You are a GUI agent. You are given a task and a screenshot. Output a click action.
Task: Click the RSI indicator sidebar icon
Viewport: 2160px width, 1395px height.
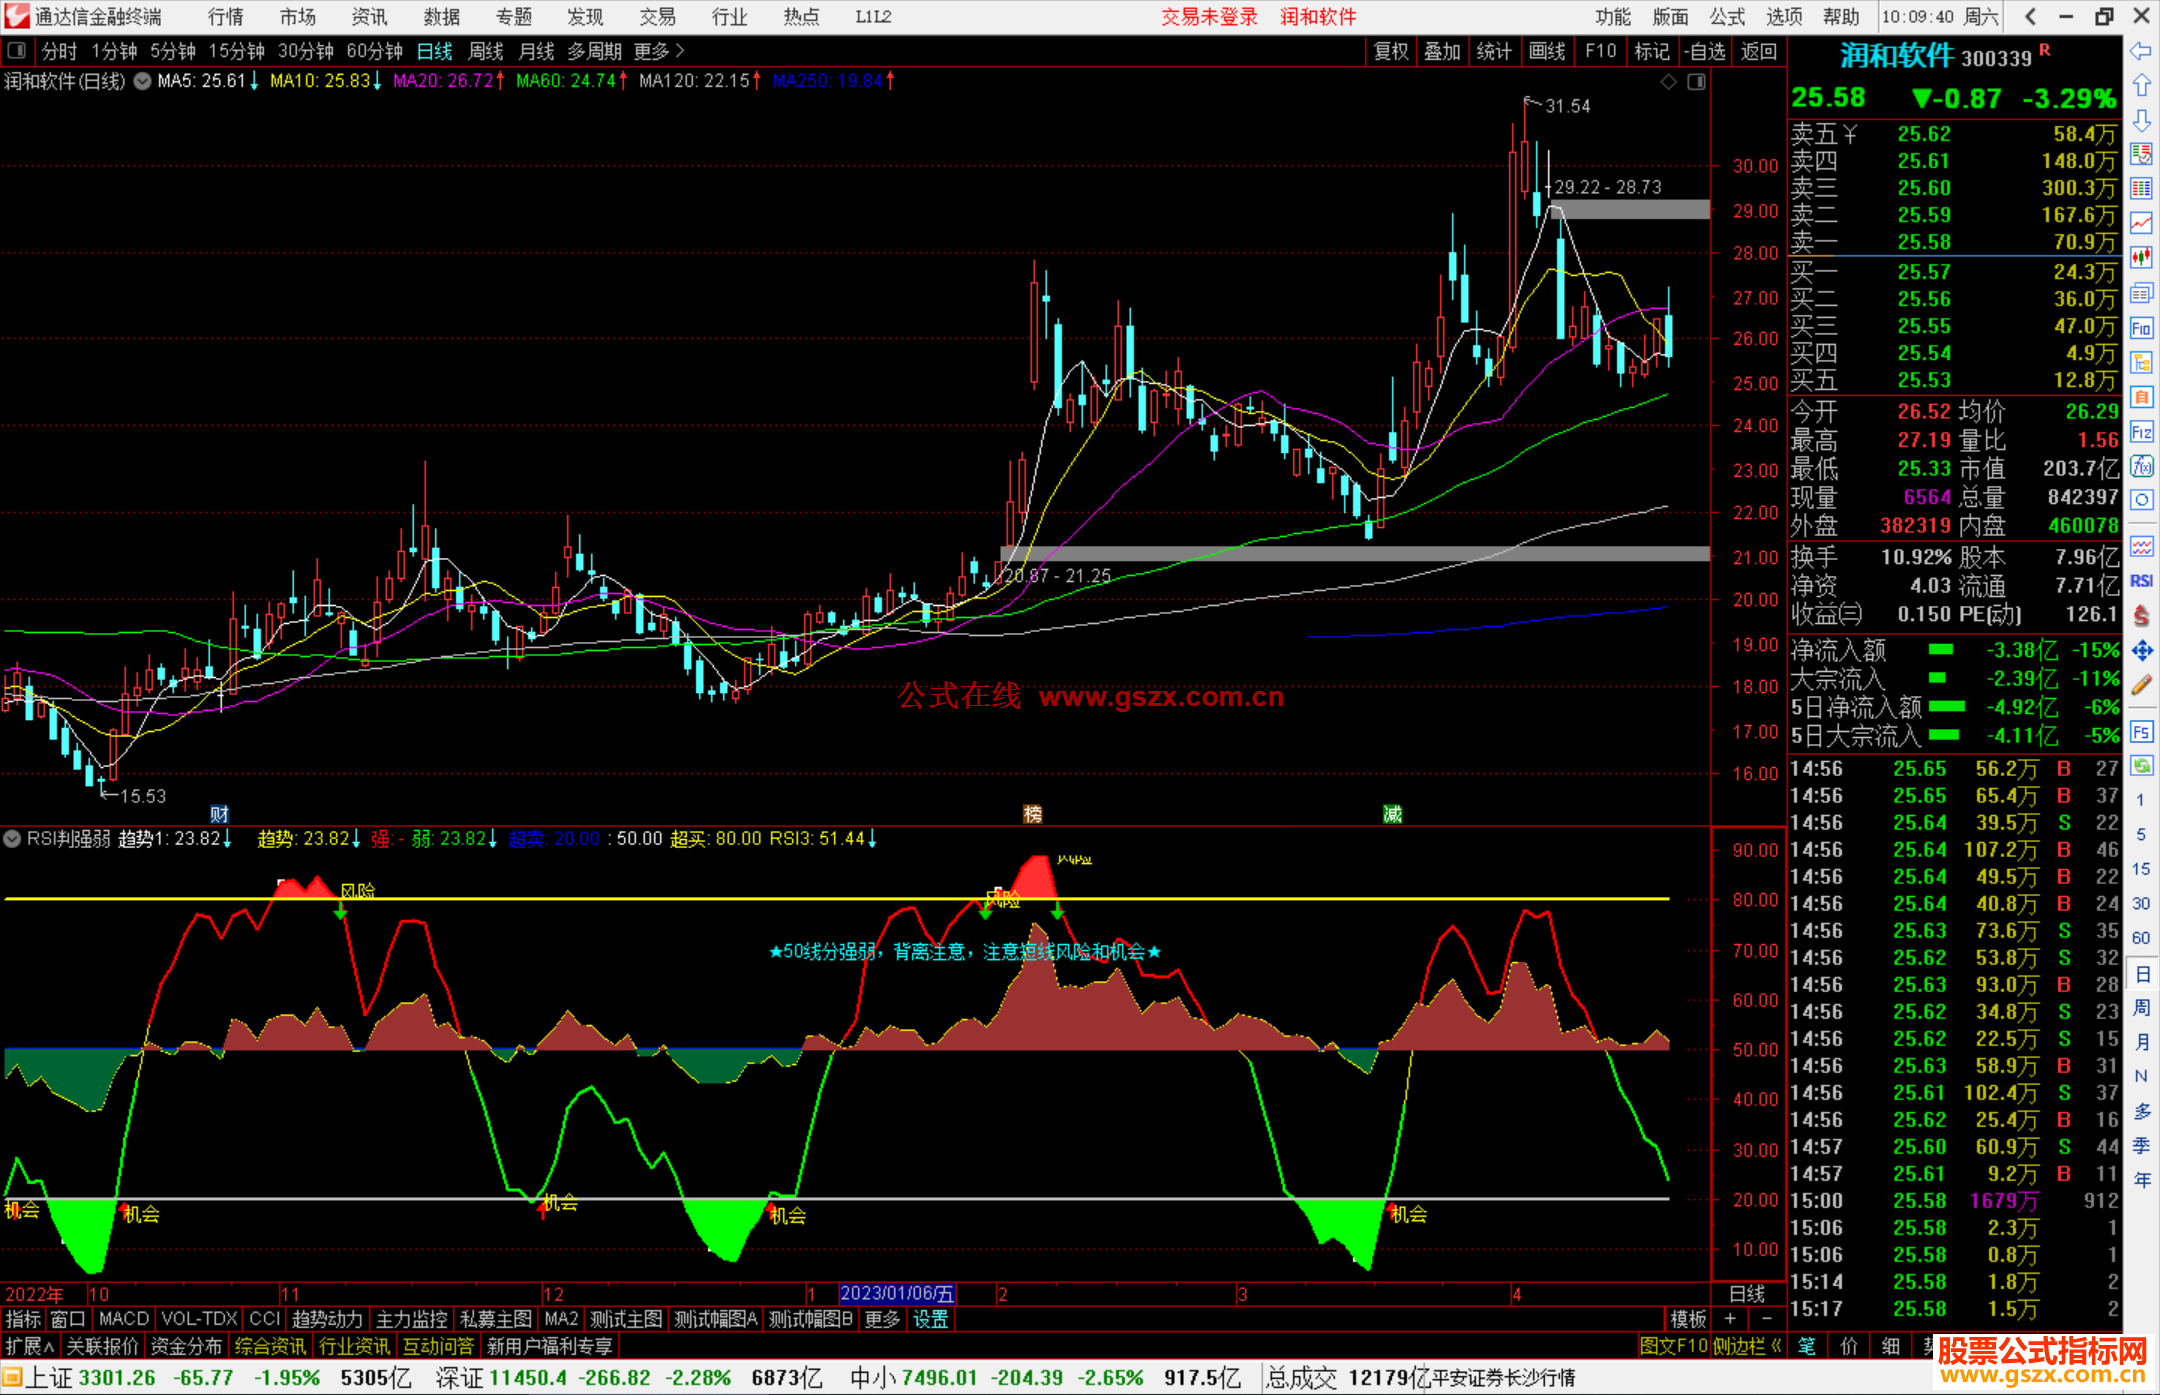tap(2141, 581)
